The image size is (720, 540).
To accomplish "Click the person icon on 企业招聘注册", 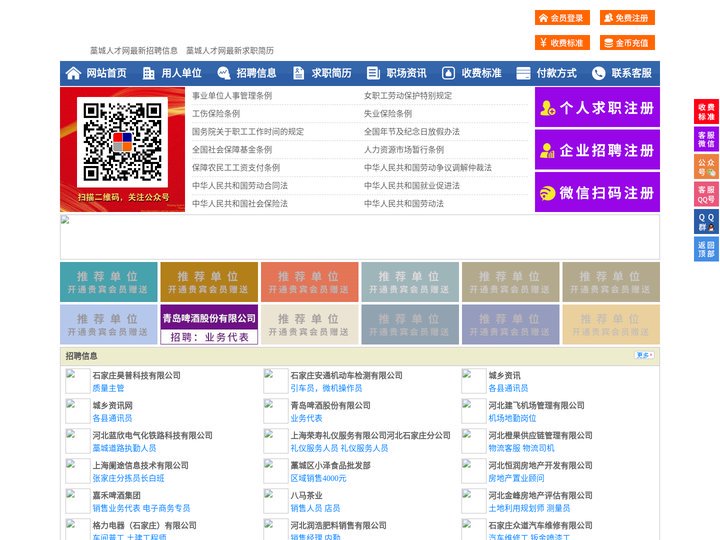I will pos(547,150).
